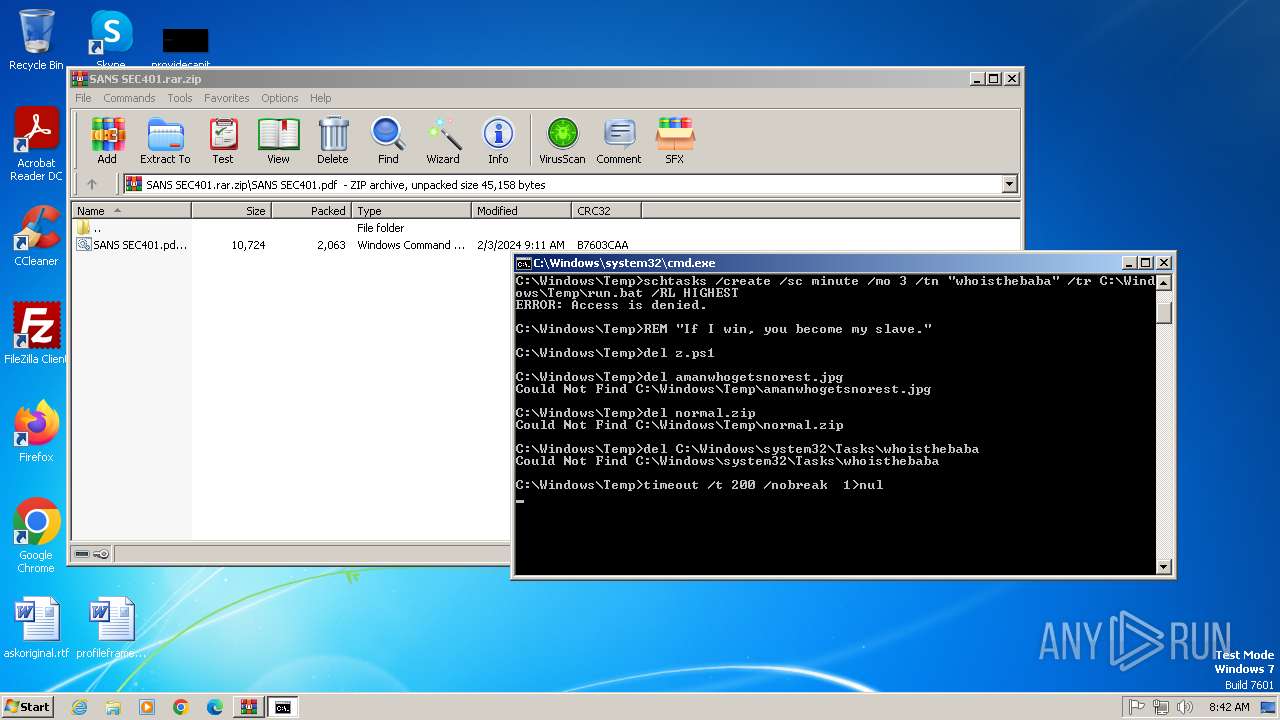
Task: Select the Acrobat Reader DC desktop icon
Action: click(36, 145)
